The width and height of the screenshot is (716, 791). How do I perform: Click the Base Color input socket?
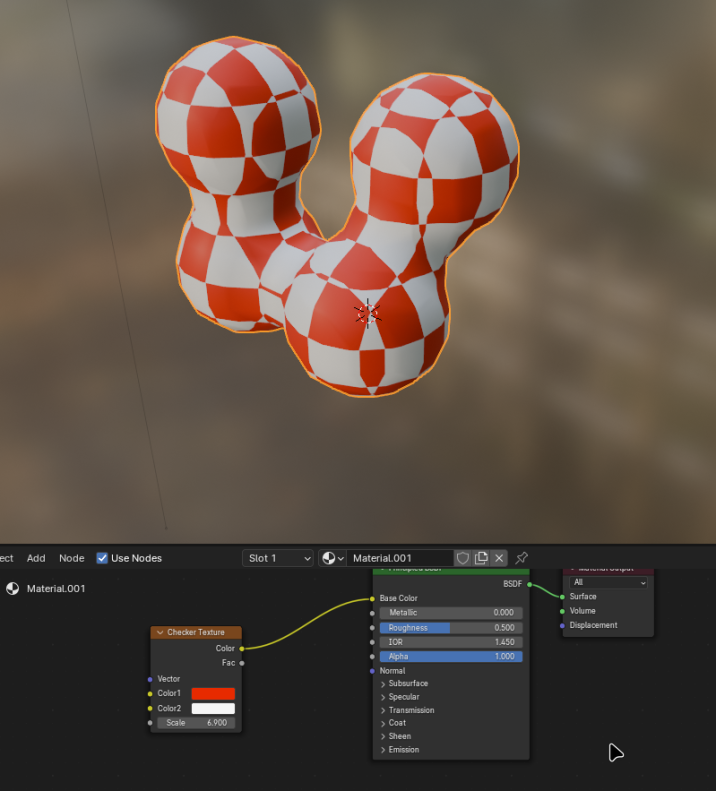(372, 598)
